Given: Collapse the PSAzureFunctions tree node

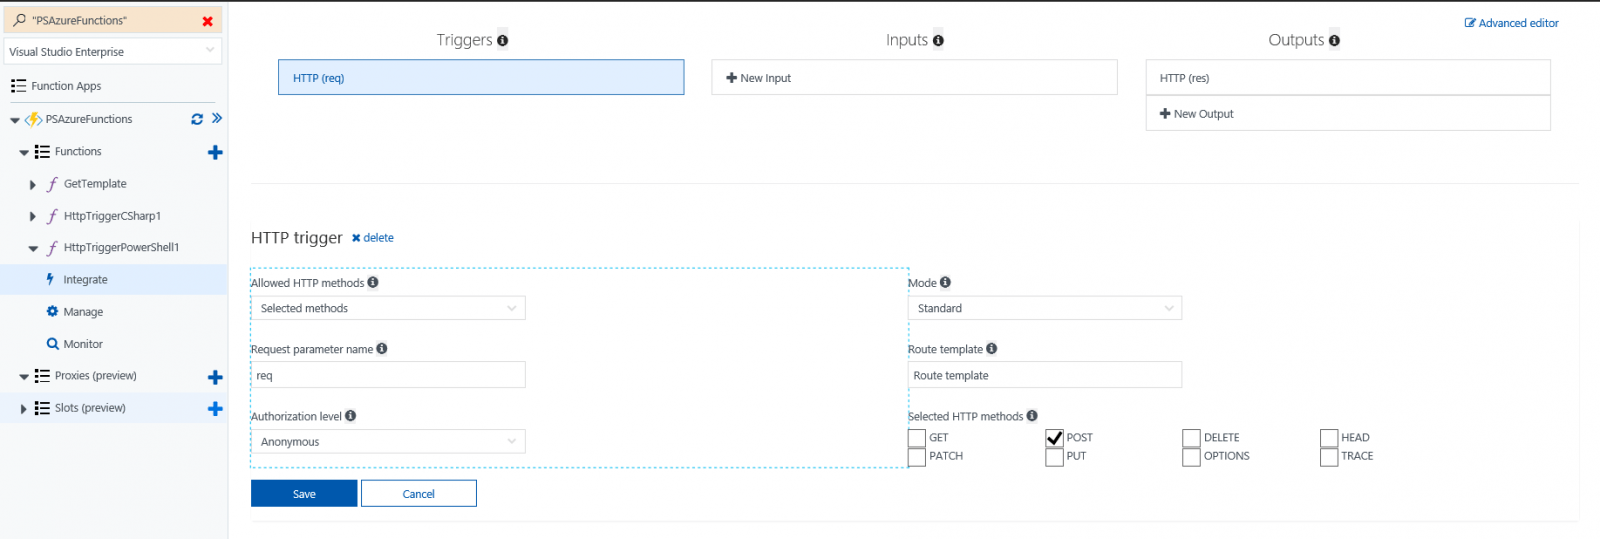Looking at the screenshot, I should pos(15,120).
